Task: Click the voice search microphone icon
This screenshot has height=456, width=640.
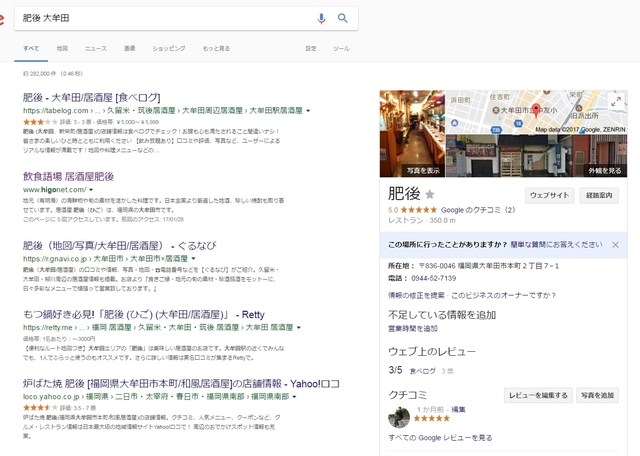Action: coord(321,18)
